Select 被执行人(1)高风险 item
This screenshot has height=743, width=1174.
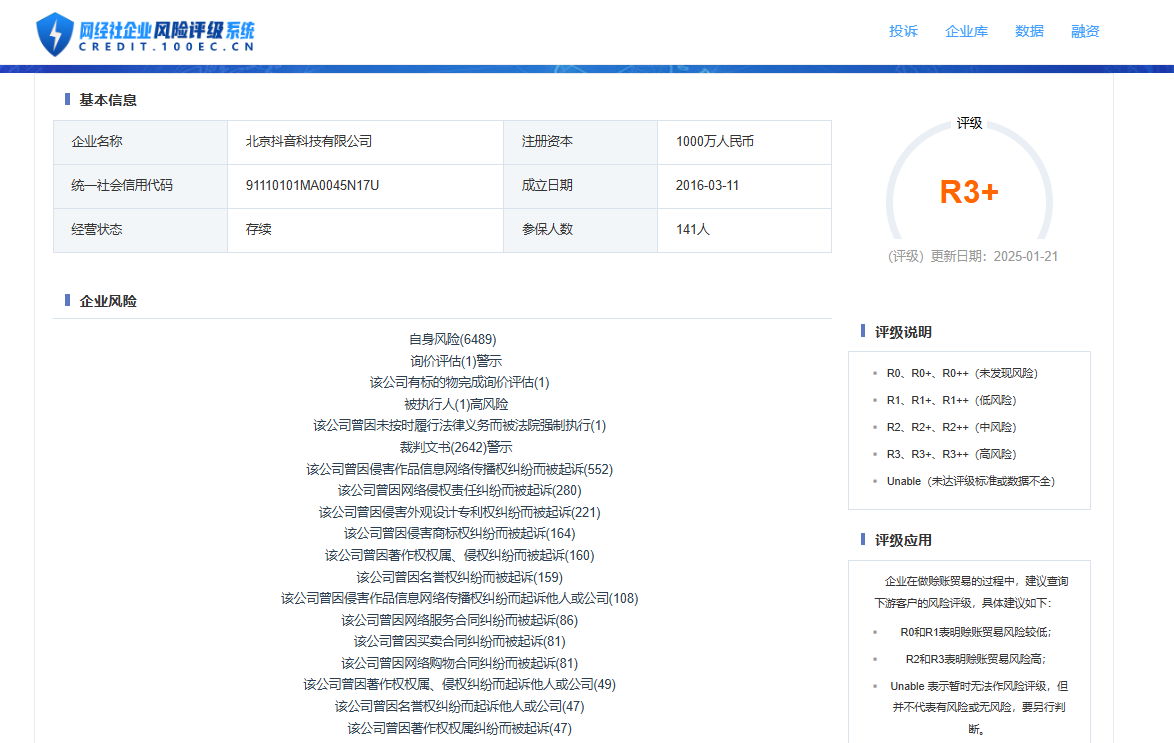point(456,404)
